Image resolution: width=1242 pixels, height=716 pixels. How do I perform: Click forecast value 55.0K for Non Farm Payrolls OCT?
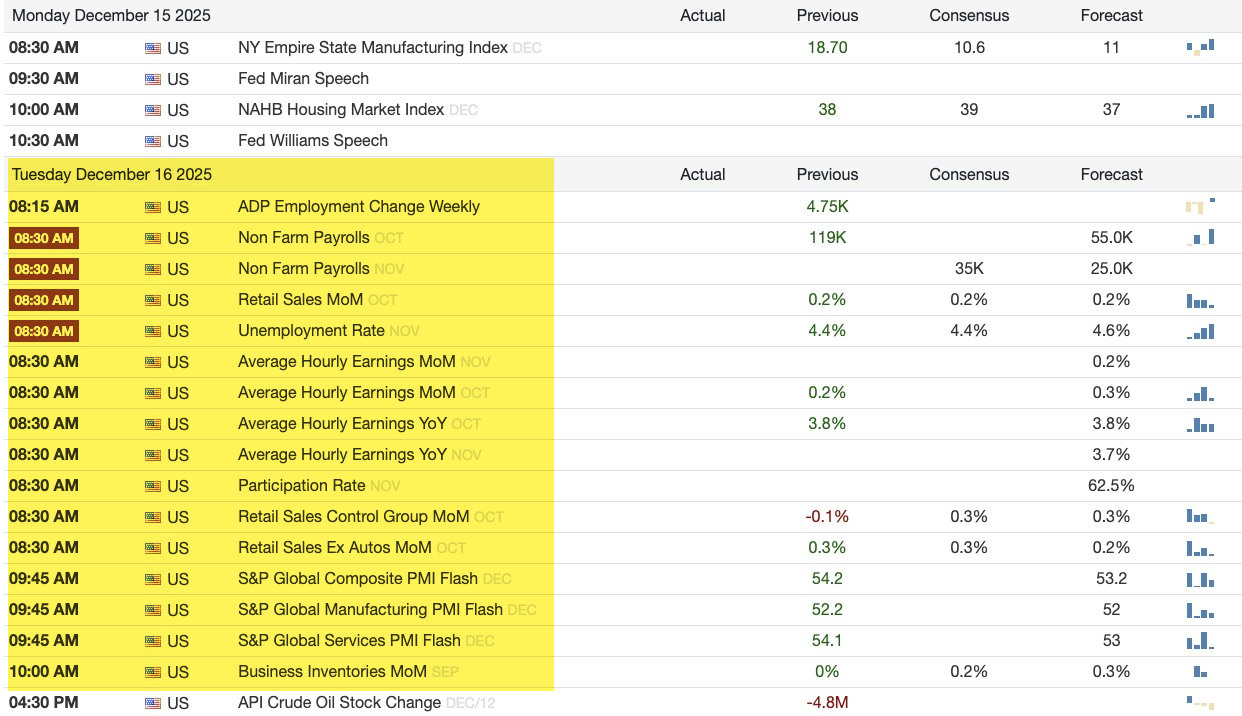pyautogui.click(x=1111, y=238)
